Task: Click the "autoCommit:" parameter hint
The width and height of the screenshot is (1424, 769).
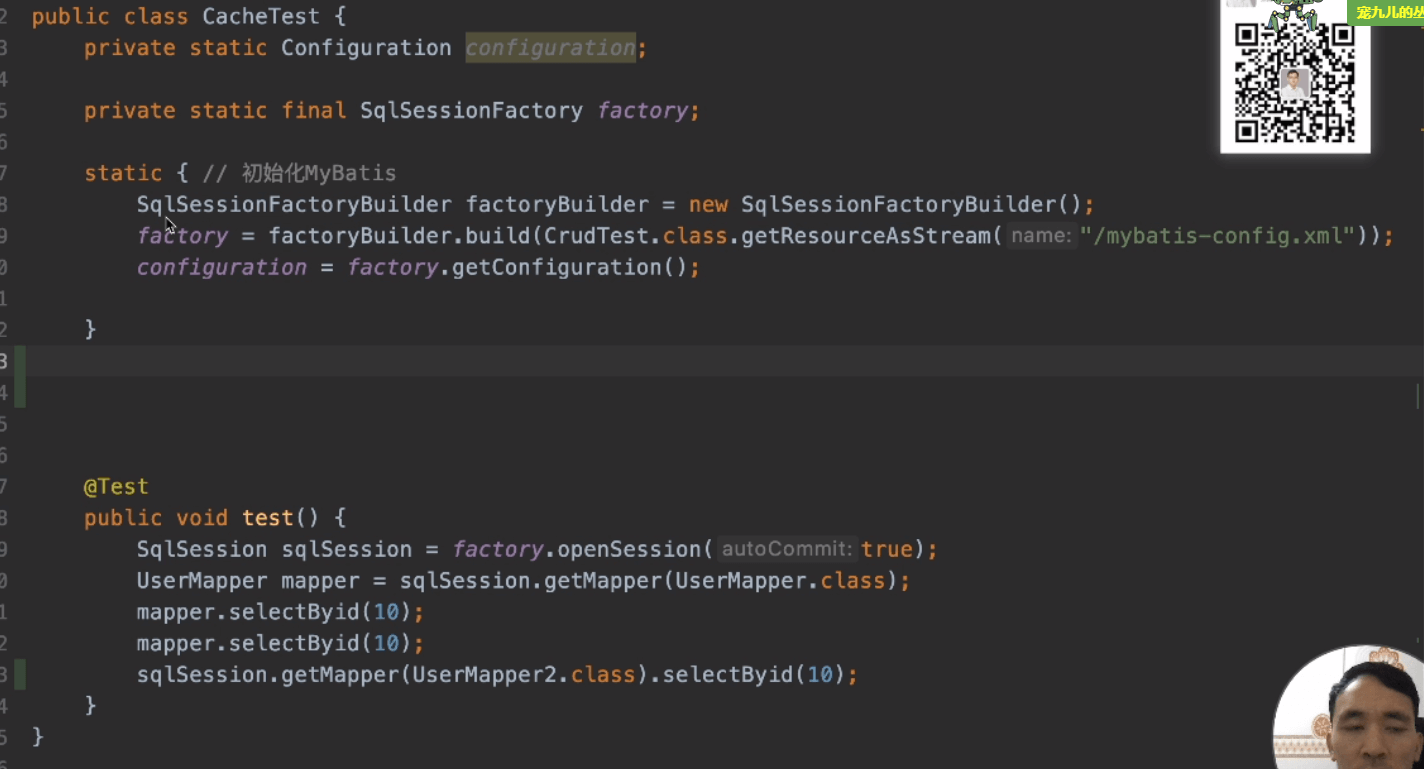Action: [x=788, y=549]
